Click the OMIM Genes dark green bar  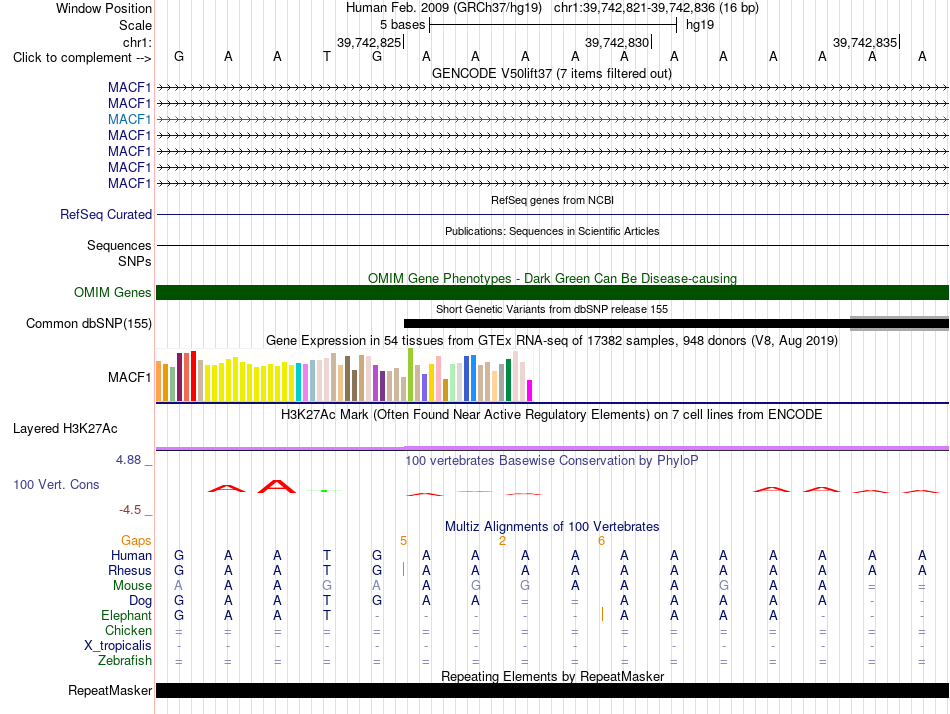click(552, 292)
